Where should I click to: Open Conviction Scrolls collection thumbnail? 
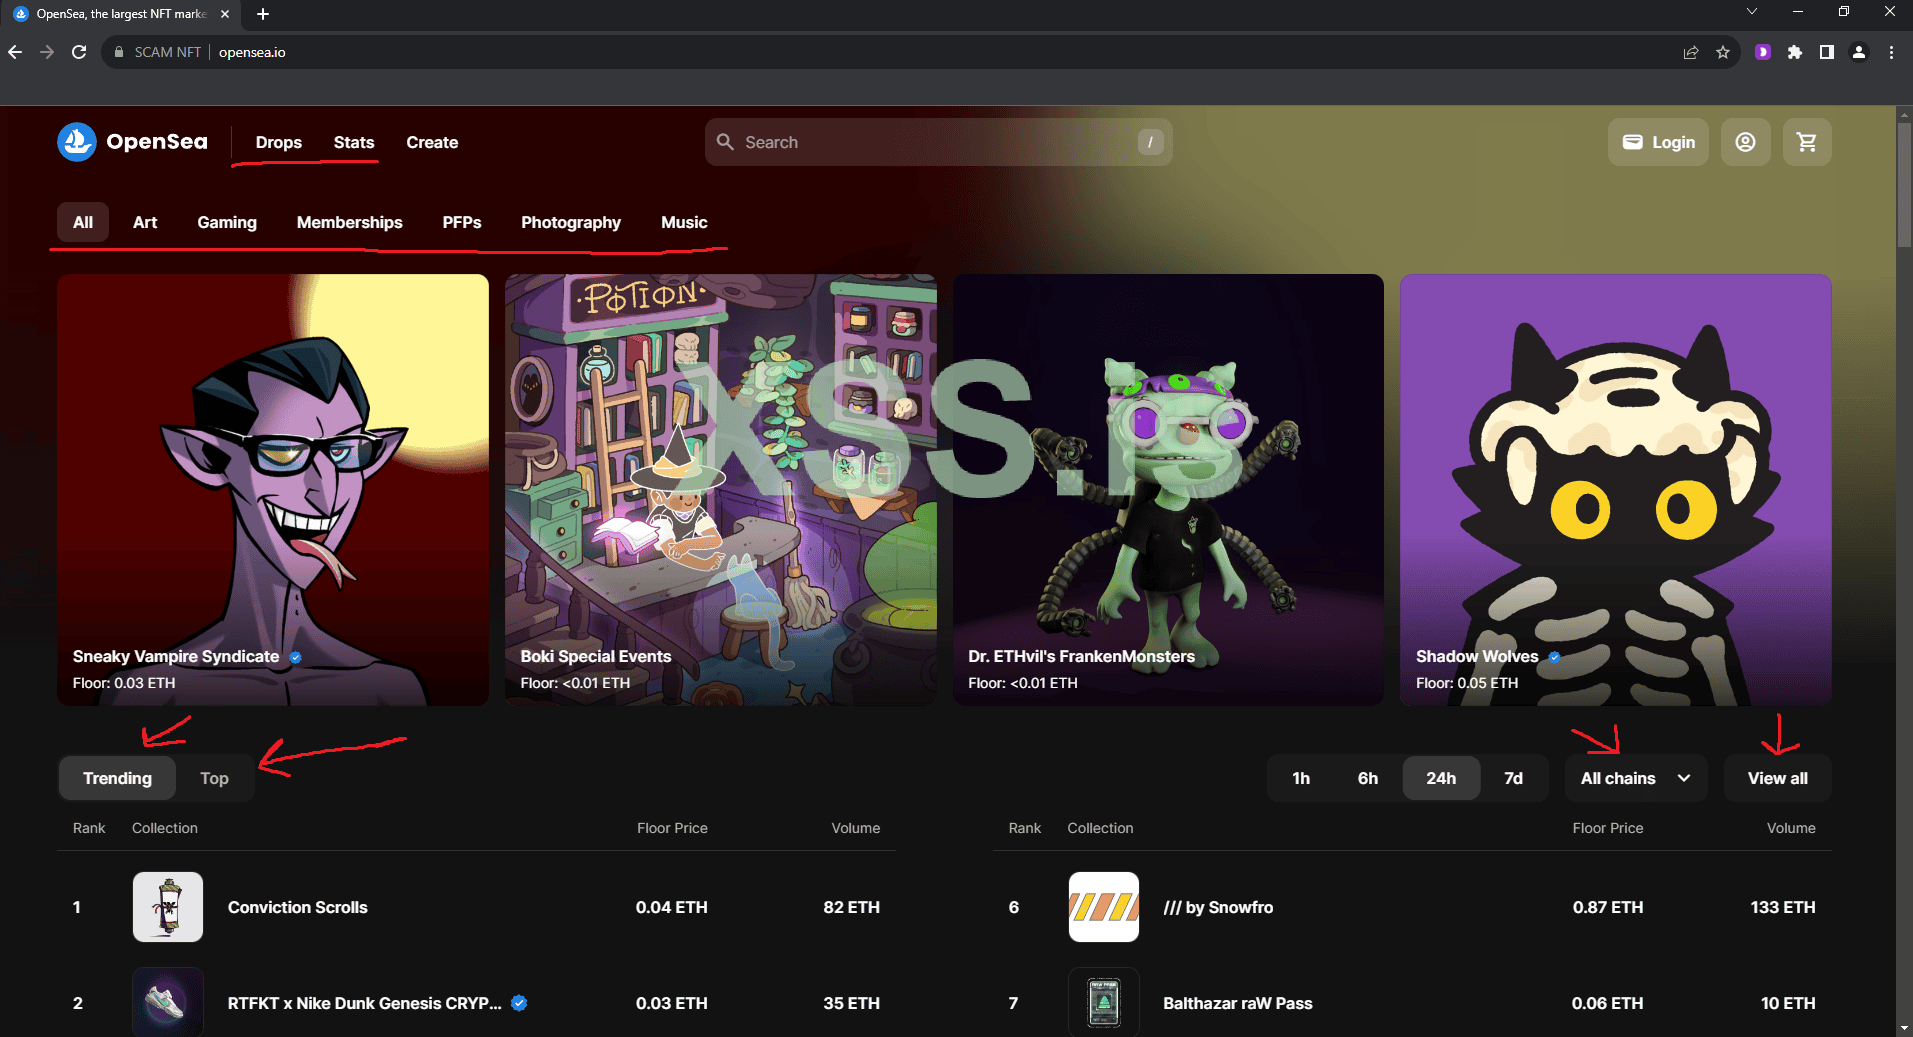click(168, 907)
